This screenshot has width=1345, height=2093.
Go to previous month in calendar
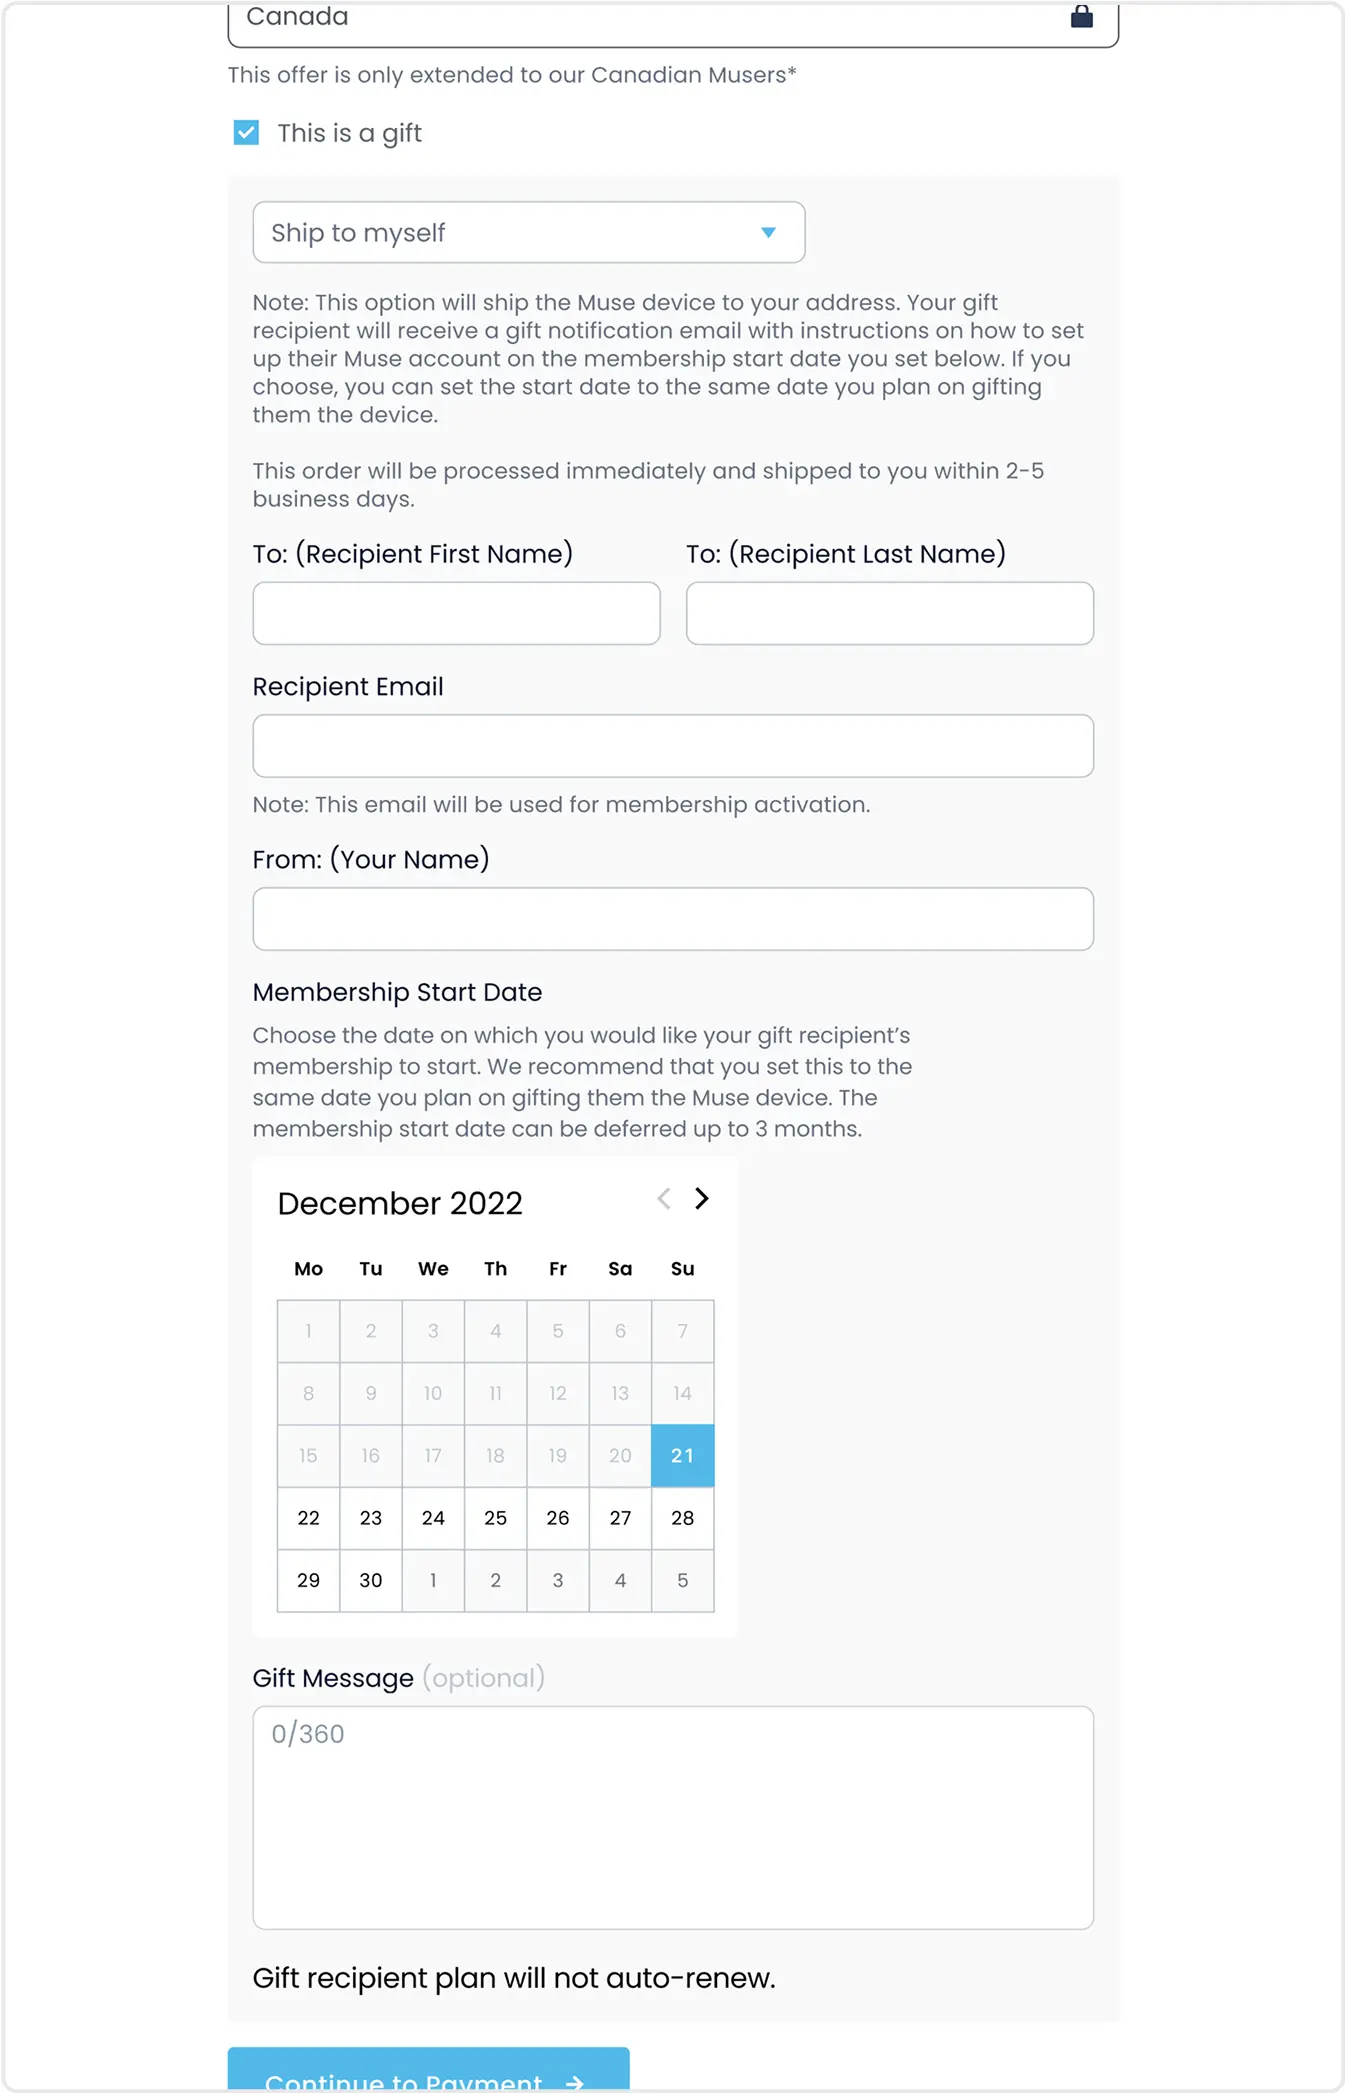pyautogui.click(x=664, y=1198)
